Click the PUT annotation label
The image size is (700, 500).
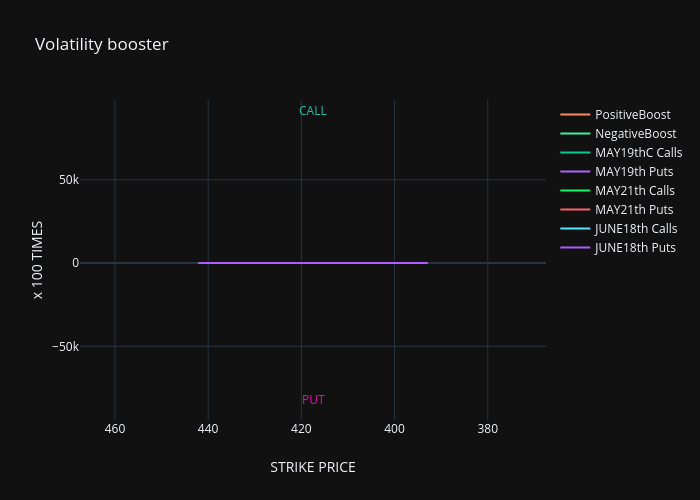[x=313, y=400]
